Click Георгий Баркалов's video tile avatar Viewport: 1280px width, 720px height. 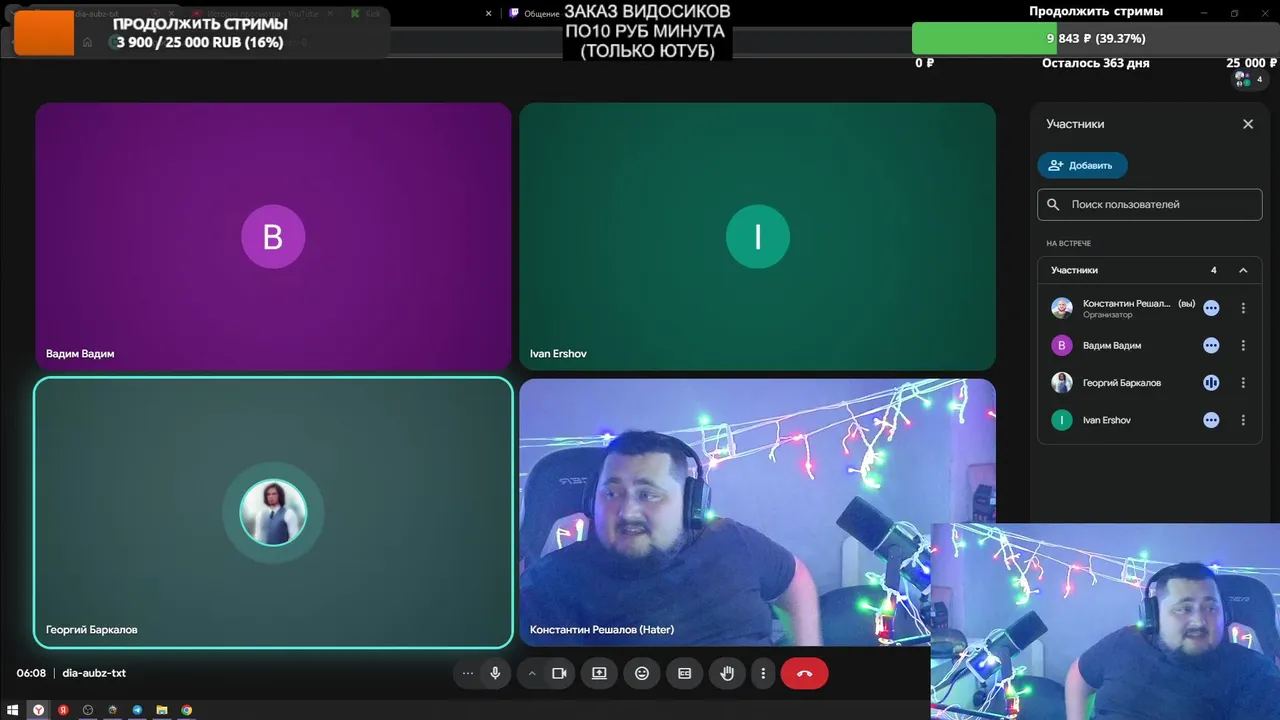click(x=273, y=513)
